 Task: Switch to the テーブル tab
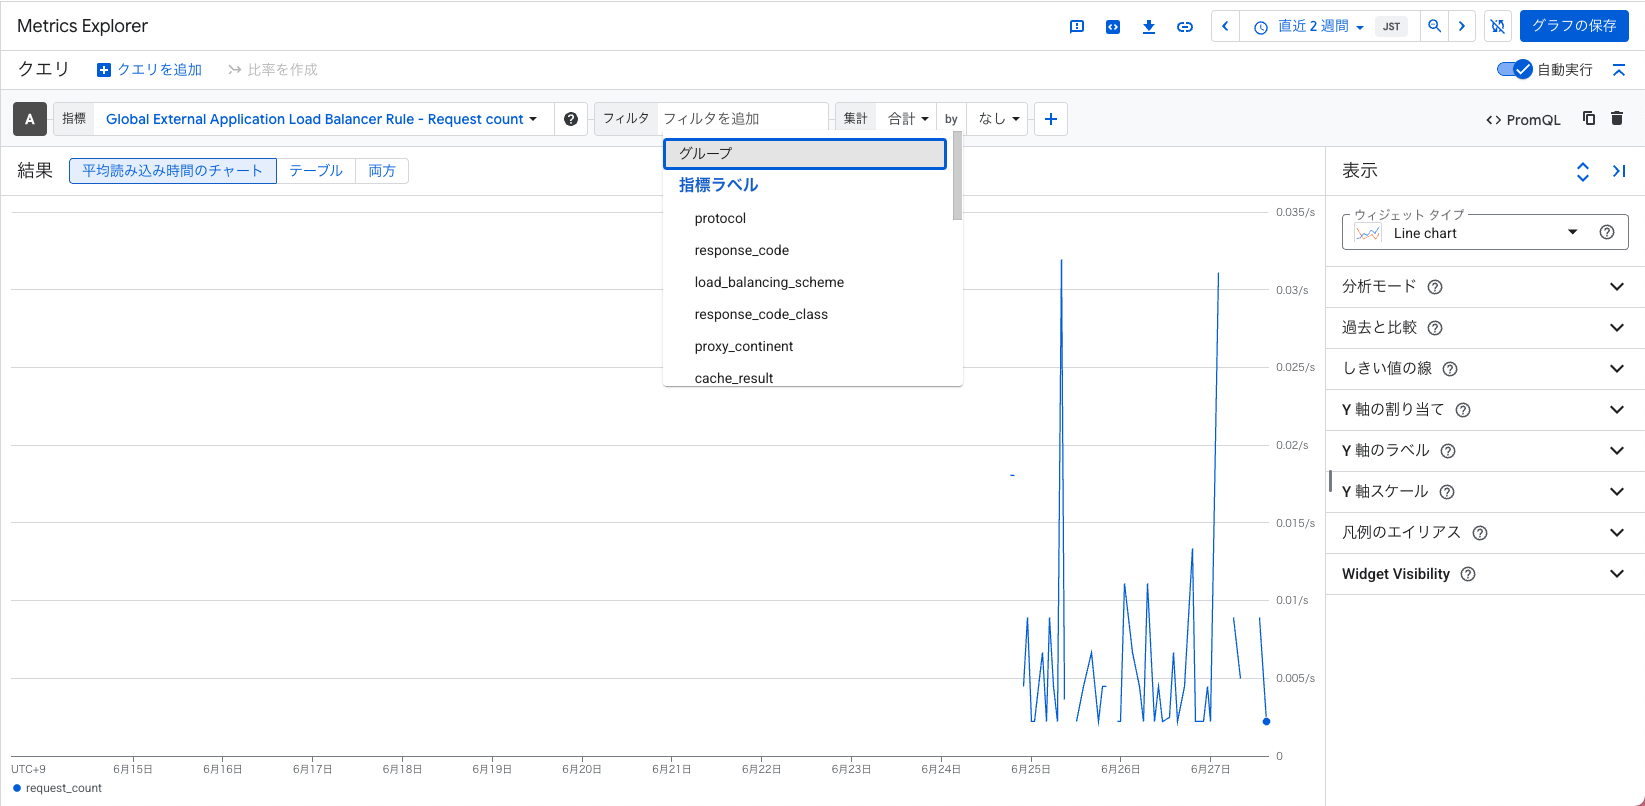click(316, 171)
